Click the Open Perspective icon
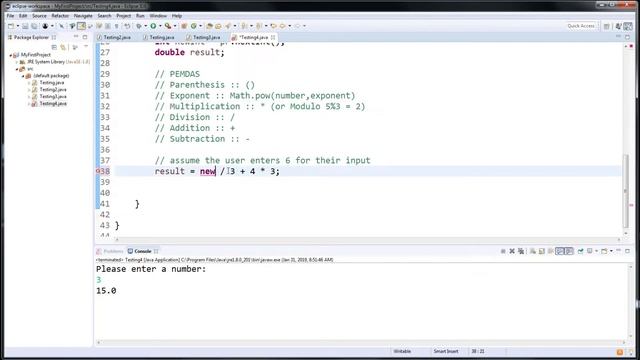Image resolution: width=640 pixels, height=360 pixels. coord(607,26)
